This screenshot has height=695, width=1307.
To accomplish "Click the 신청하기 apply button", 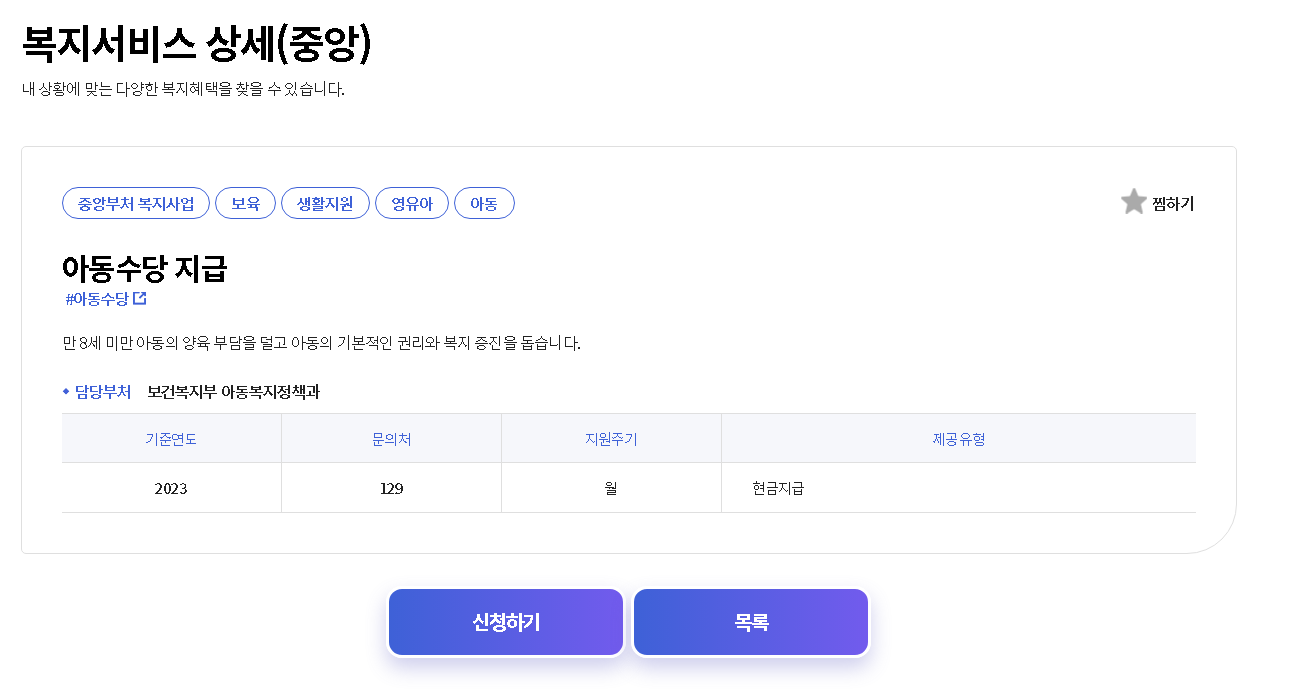I will [505, 621].
